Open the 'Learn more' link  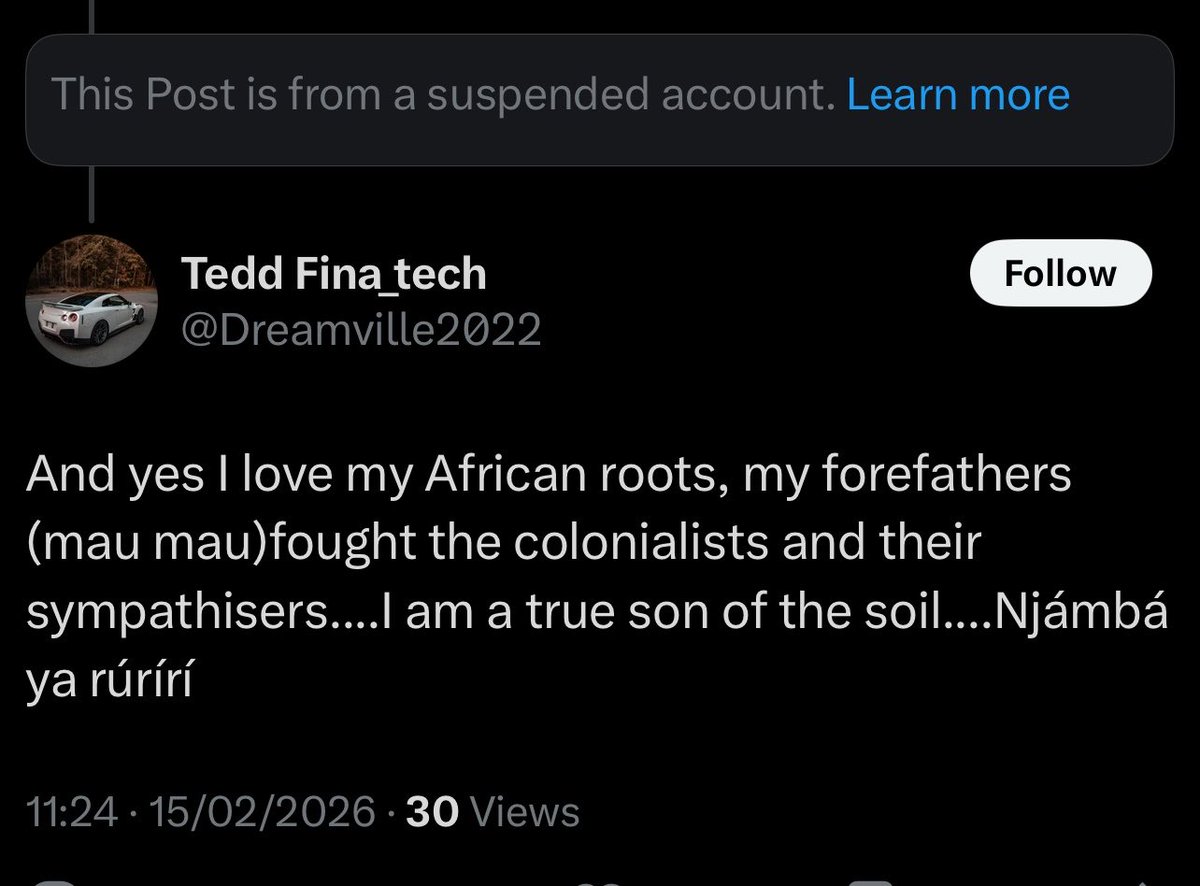tap(958, 95)
